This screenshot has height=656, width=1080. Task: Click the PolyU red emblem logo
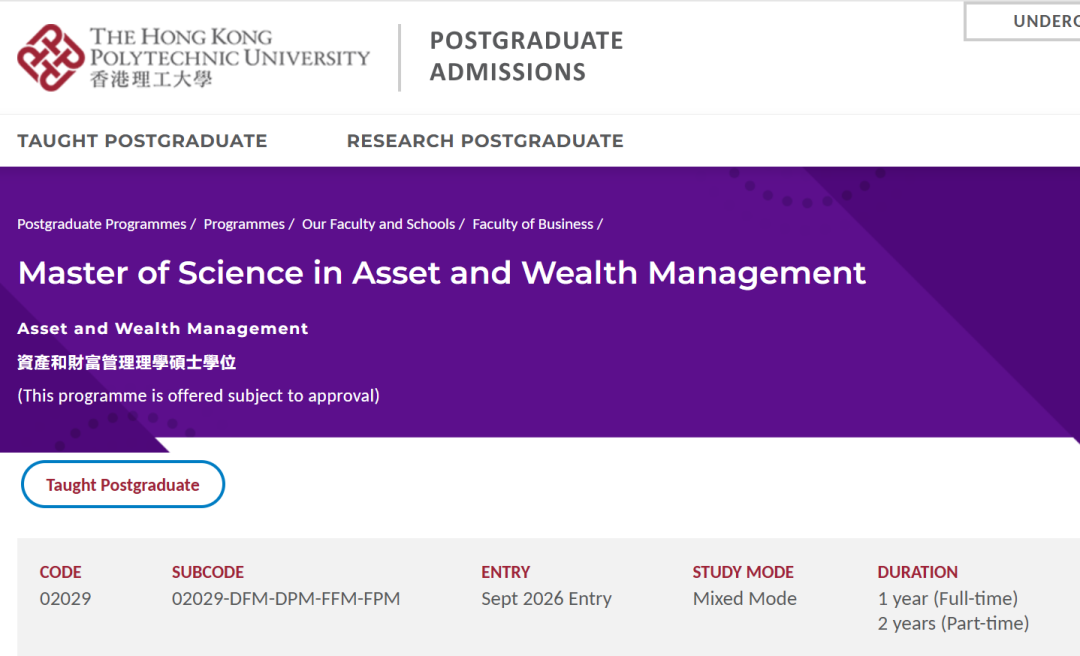point(50,57)
